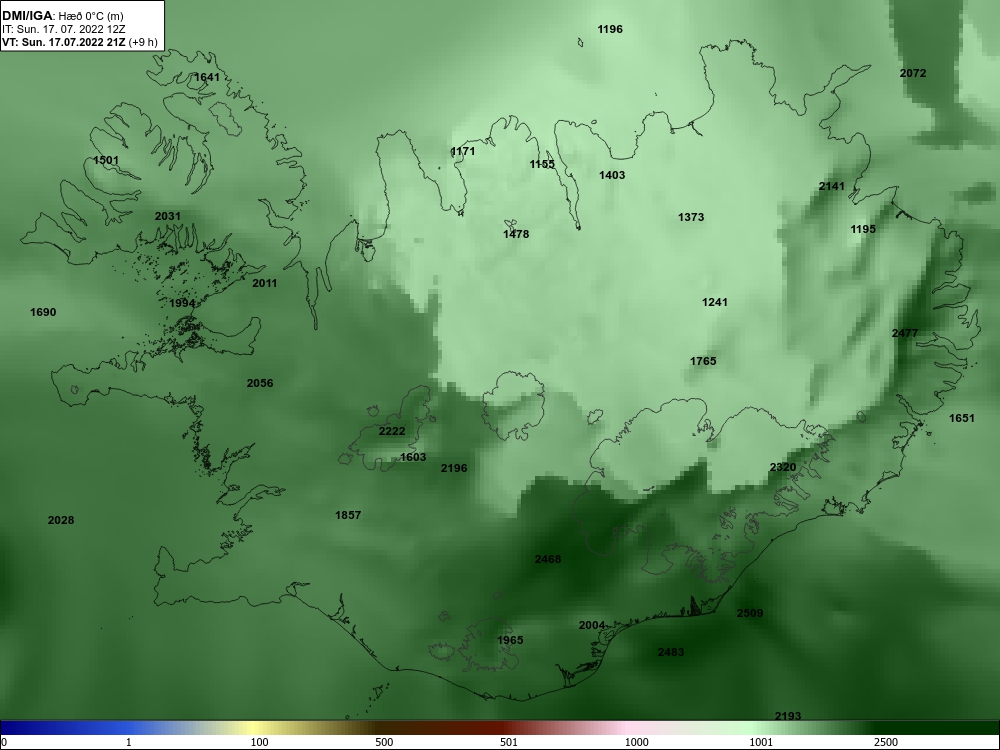The height and width of the screenshot is (750, 1000).
Task: Select the 500 tick label on legend
Action: click(385, 742)
